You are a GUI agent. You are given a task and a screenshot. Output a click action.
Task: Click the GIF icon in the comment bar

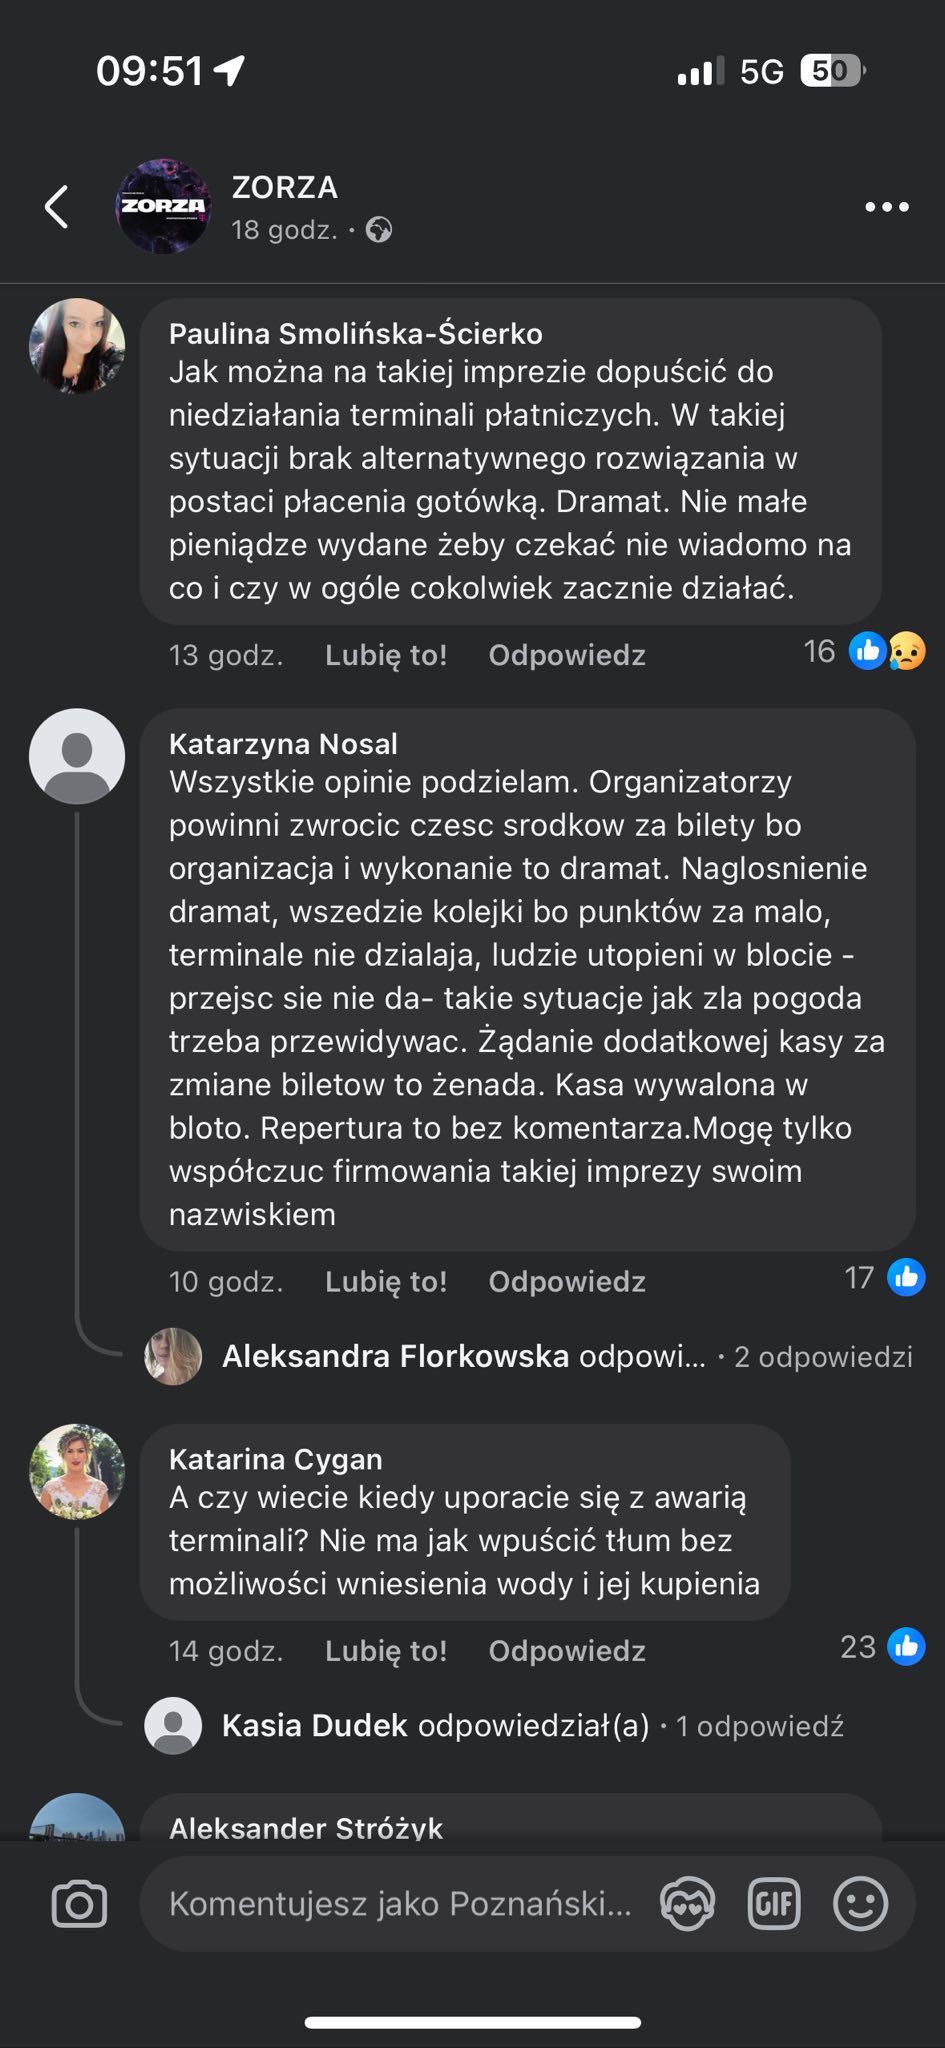(774, 1902)
